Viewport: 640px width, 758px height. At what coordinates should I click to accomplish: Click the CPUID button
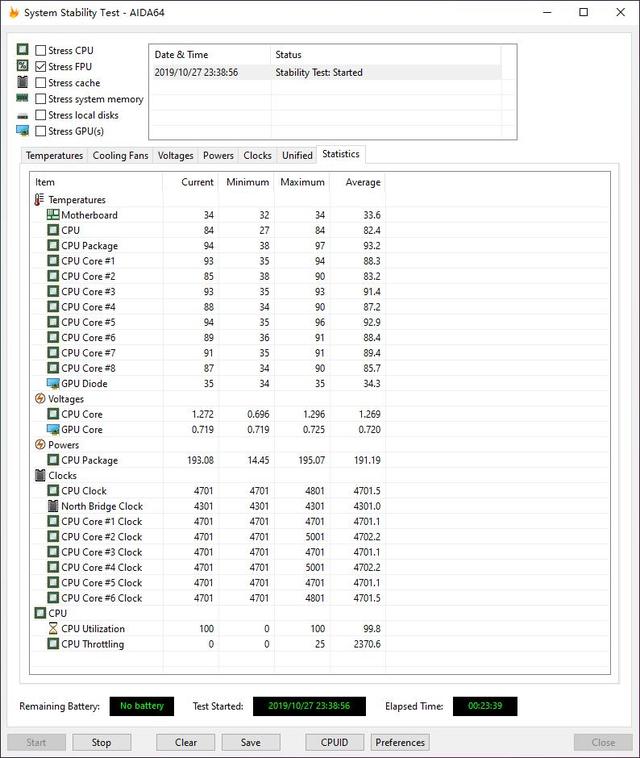334,743
